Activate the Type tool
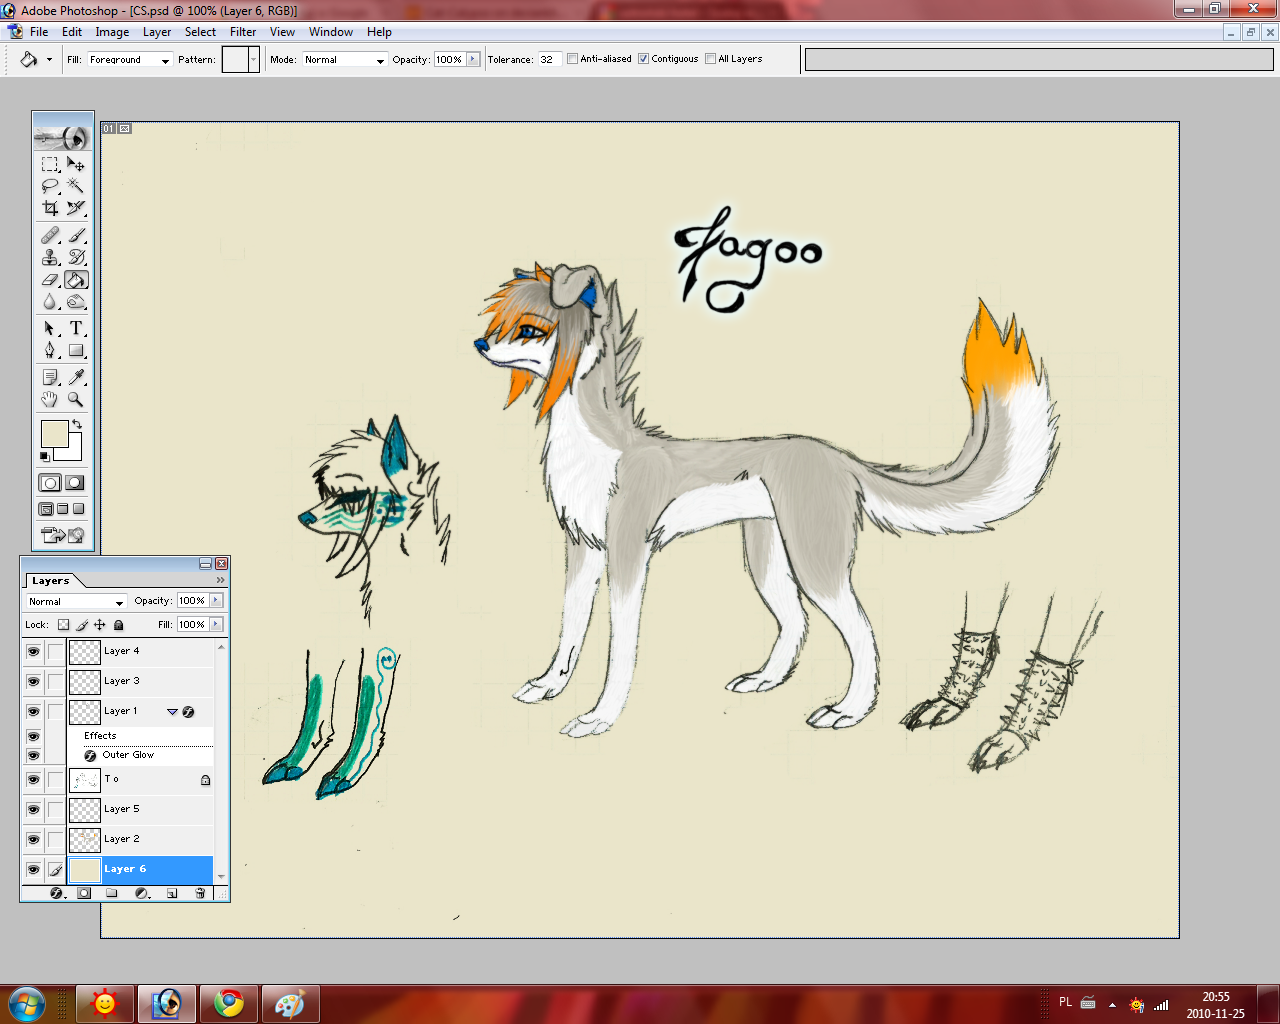The height and width of the screenshot is (1024, 1280). click(x=77, y=328)
